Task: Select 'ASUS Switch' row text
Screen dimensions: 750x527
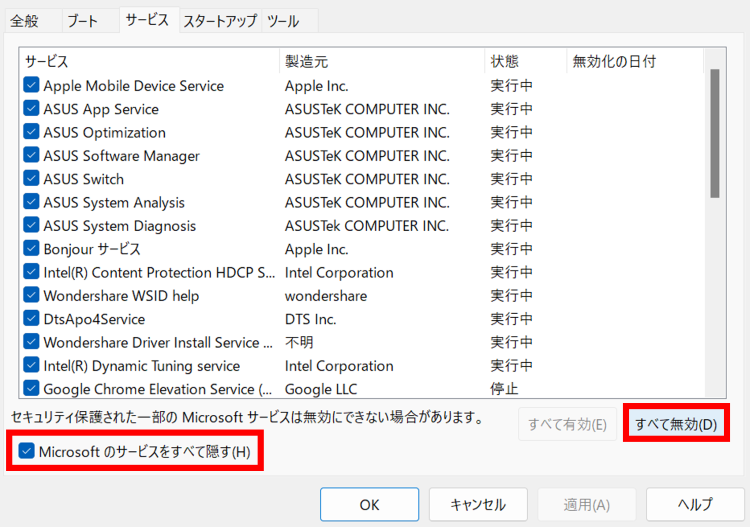Action: tap(84, 179)
